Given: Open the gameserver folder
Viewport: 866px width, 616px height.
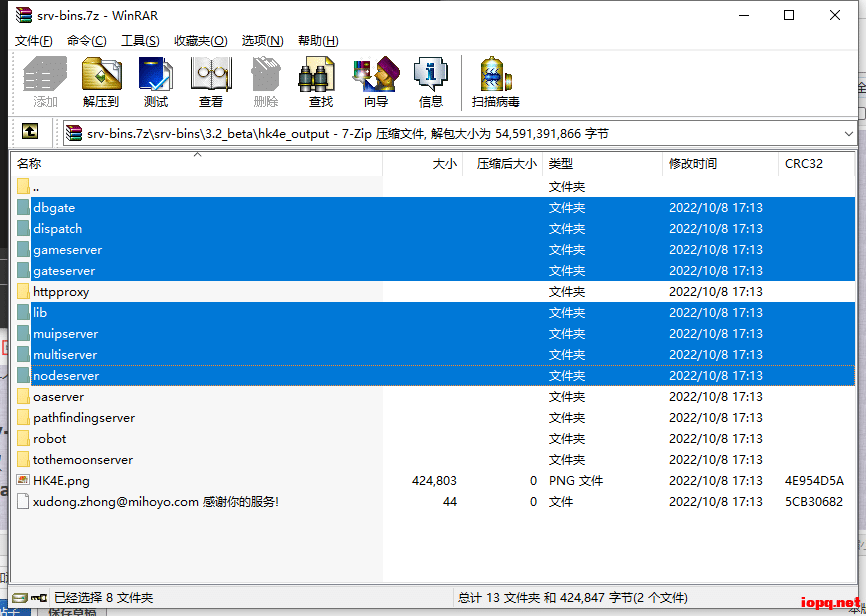Looking at the screenshot, I should pyautogui.click(x=66, y=249).
